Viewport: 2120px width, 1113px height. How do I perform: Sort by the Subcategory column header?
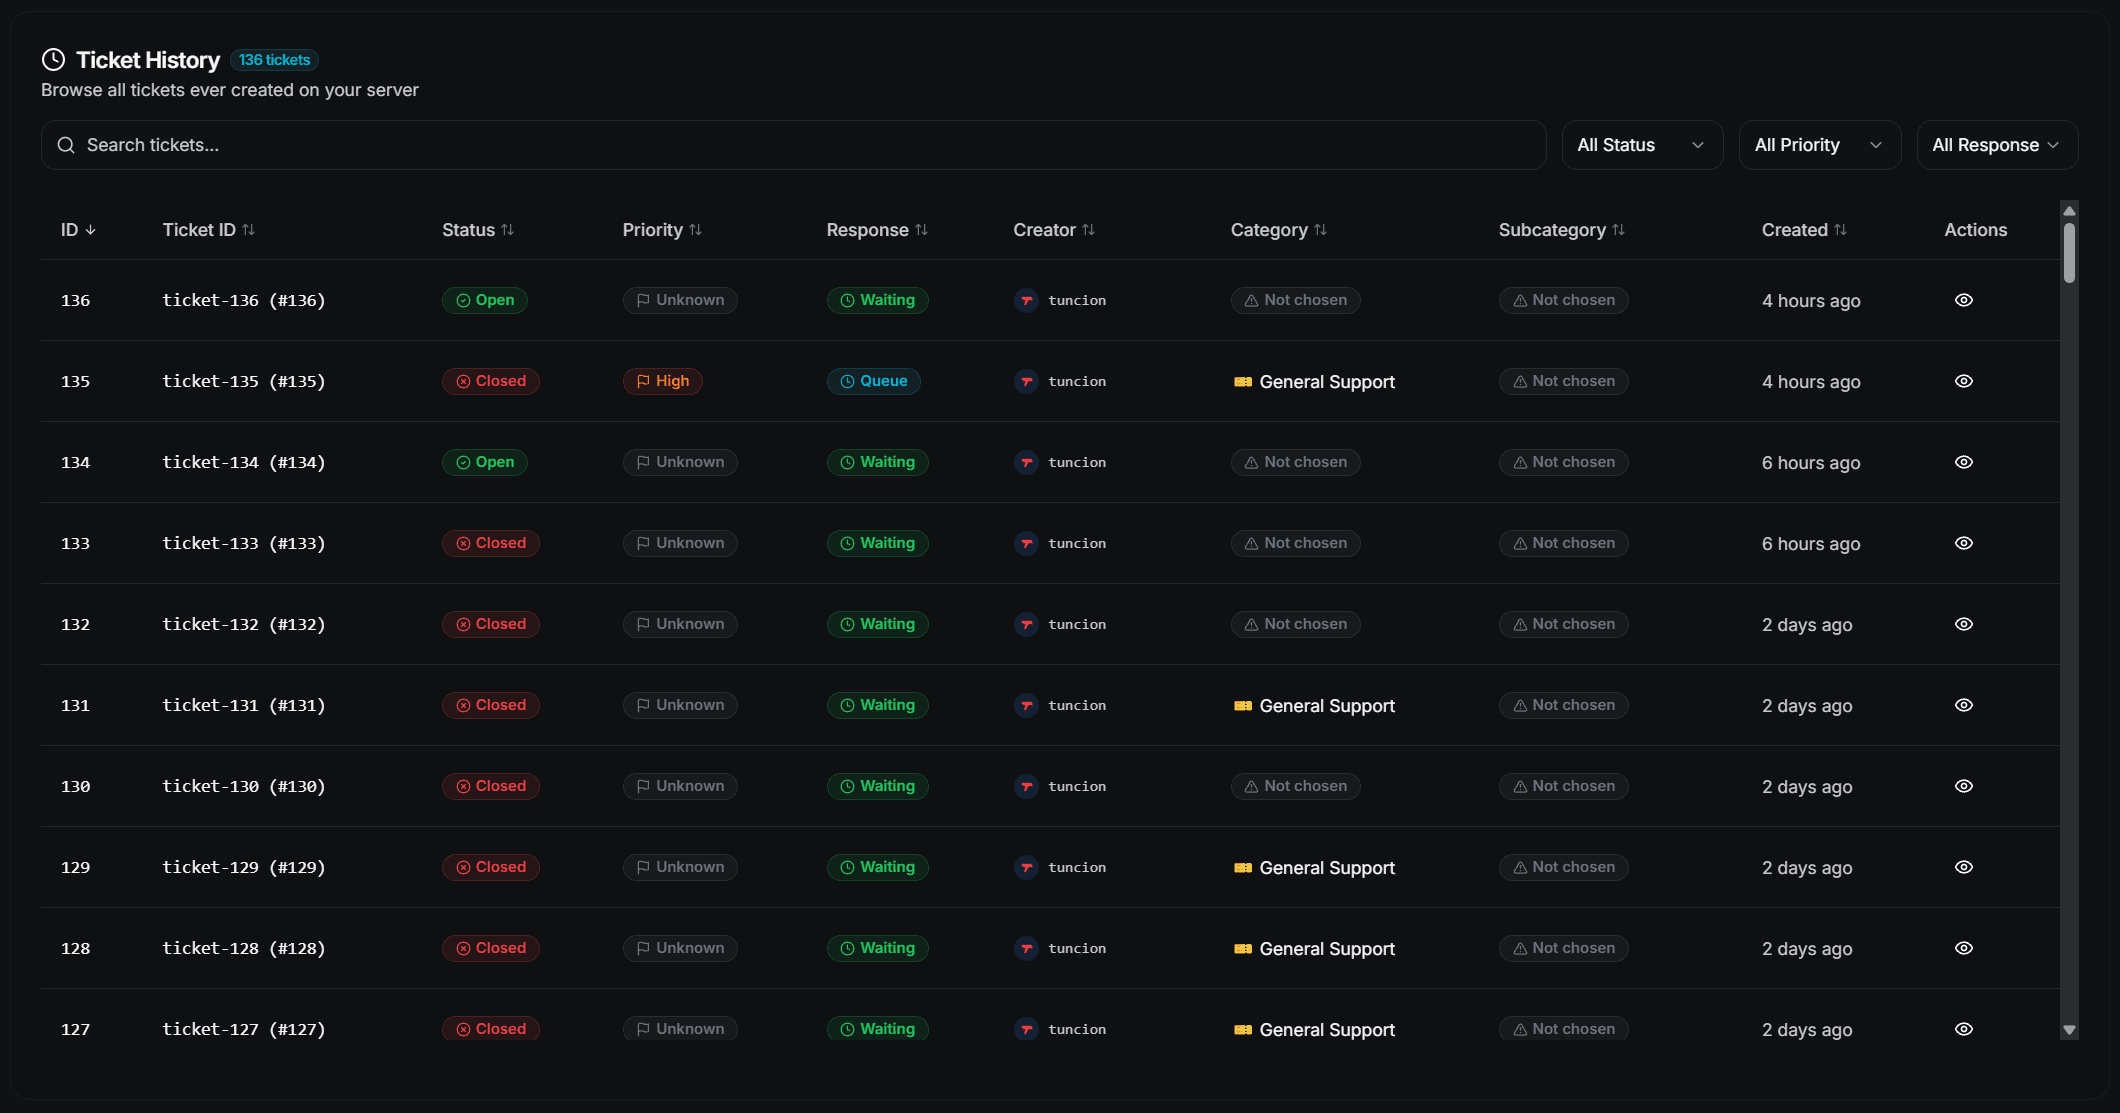click(1562, 230)
